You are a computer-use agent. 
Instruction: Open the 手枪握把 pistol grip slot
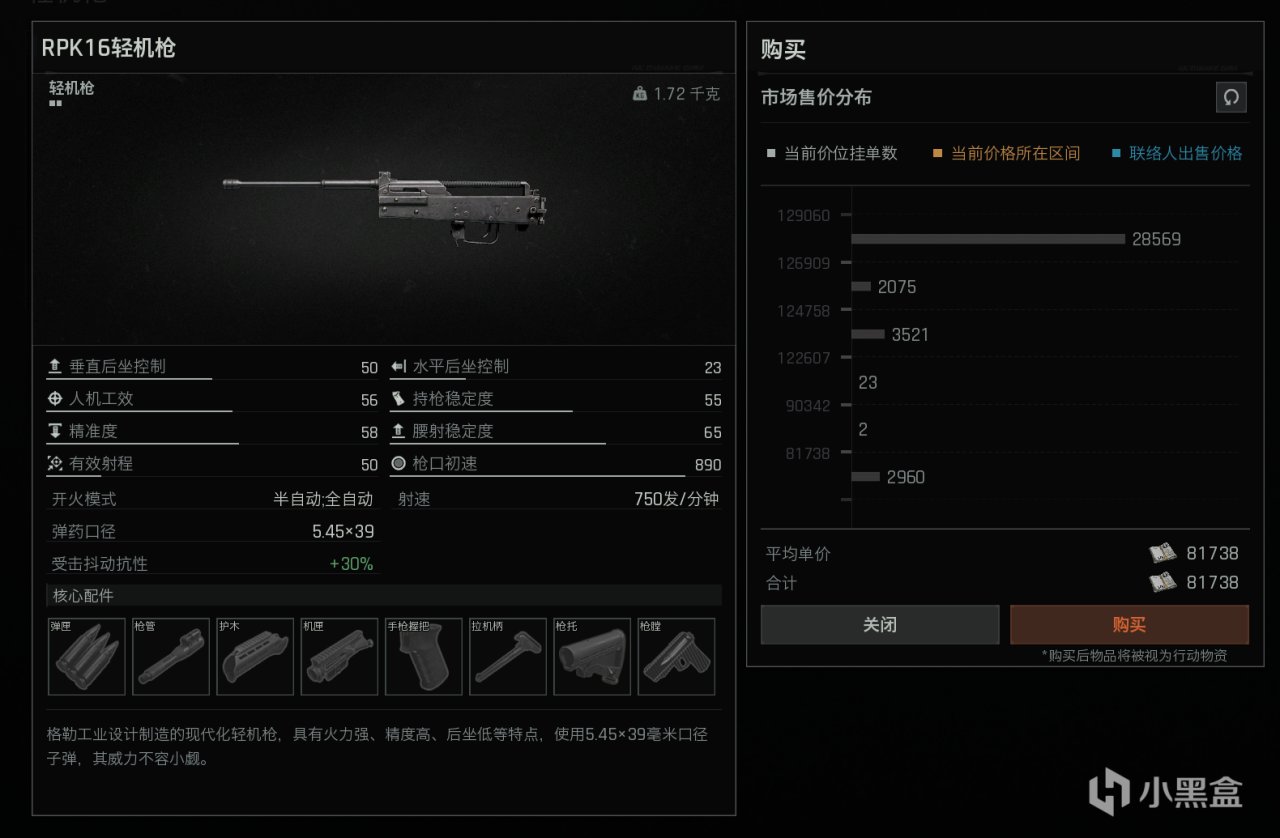(x=424, y=656)
